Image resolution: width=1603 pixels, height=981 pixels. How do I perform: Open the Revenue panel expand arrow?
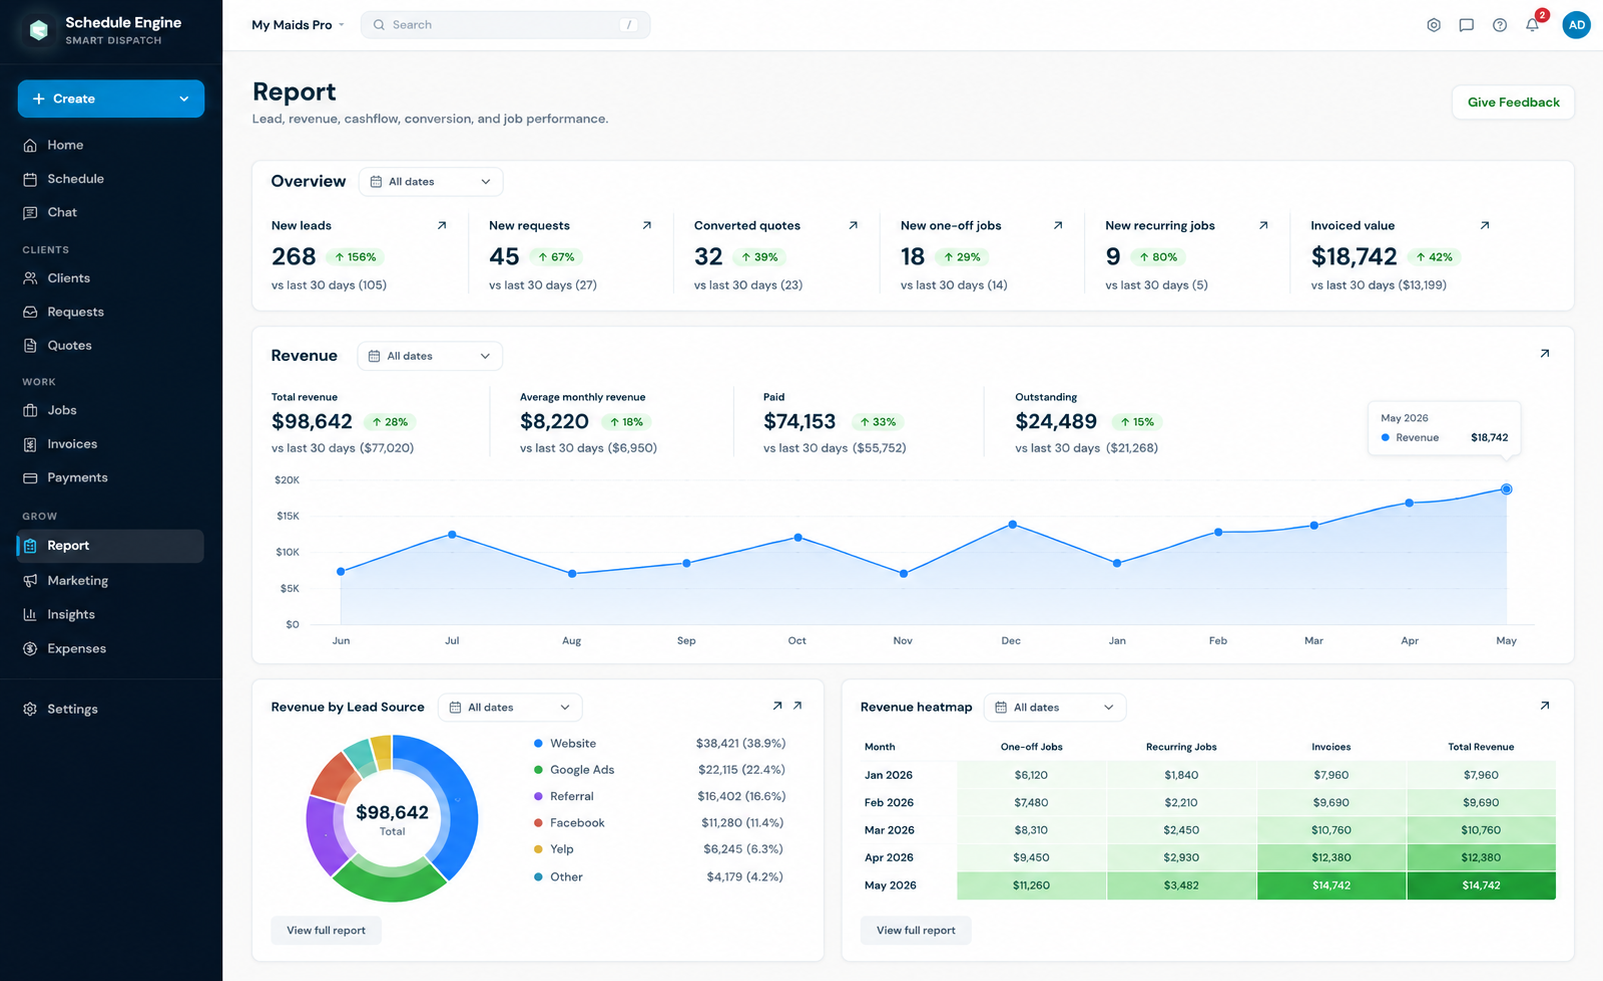click(x=1544, y=353)
